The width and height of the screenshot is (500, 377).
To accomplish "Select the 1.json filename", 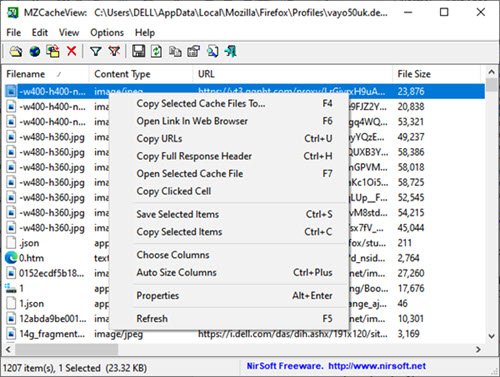I will [31, 304].
